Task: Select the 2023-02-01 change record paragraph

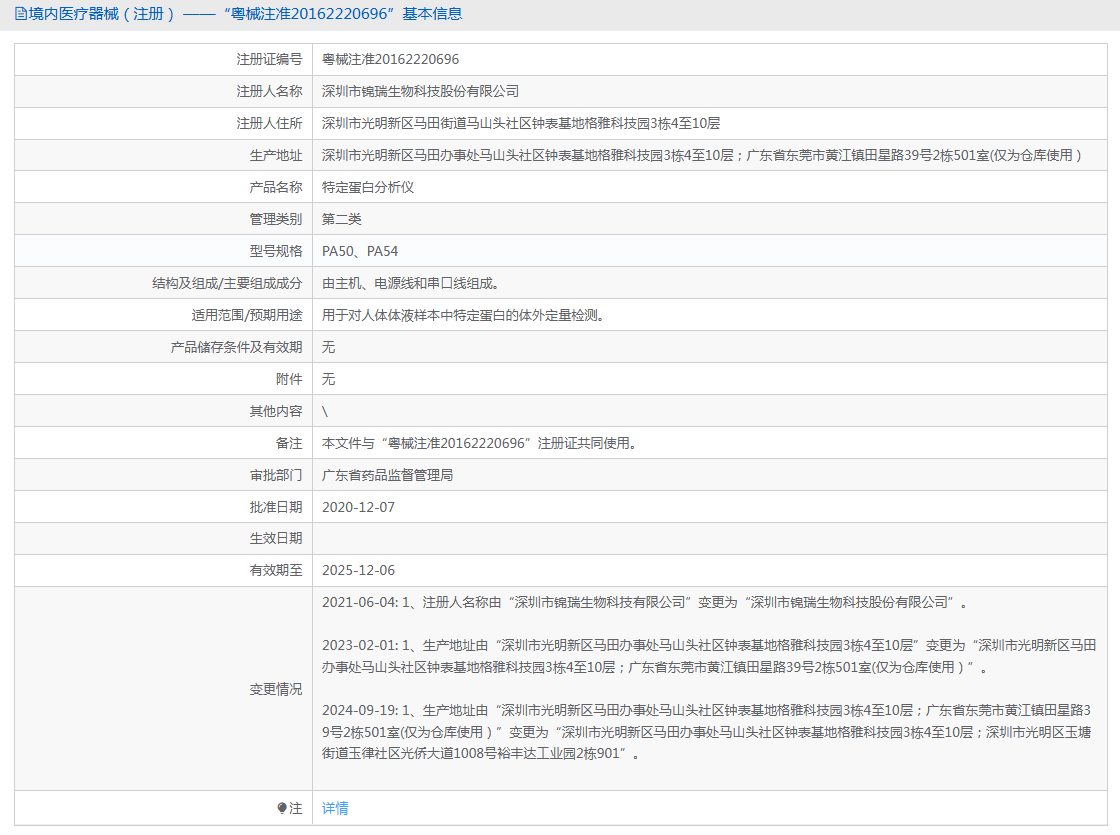Action: [x=709, y=656]
